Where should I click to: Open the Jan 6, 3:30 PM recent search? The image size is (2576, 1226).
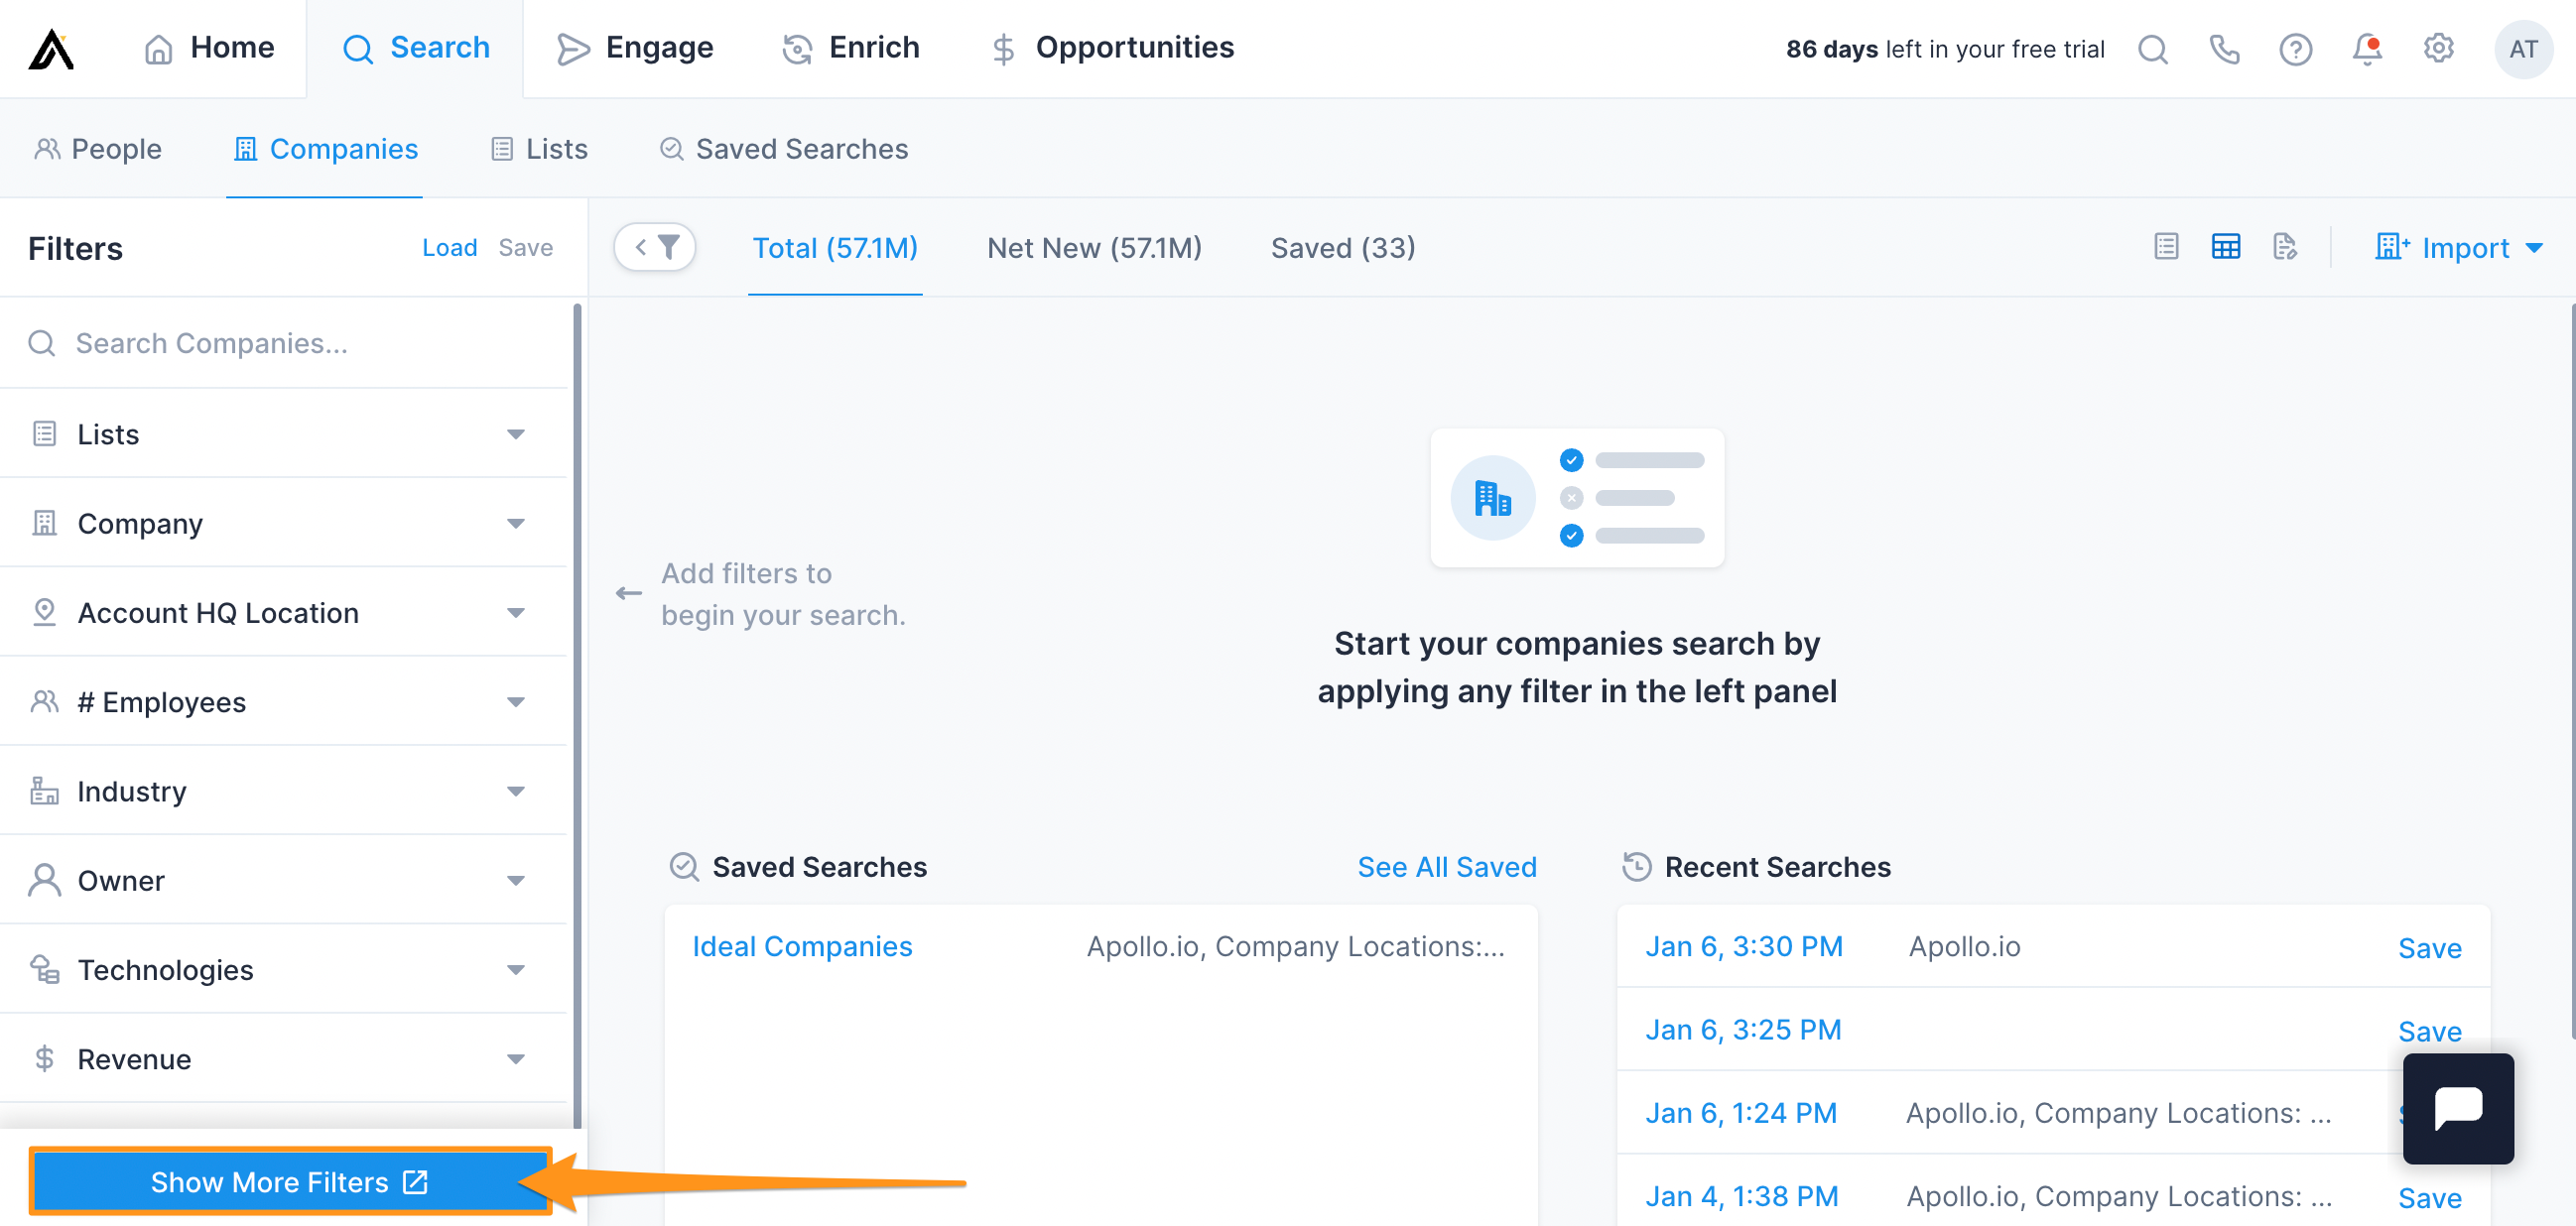1743,946
